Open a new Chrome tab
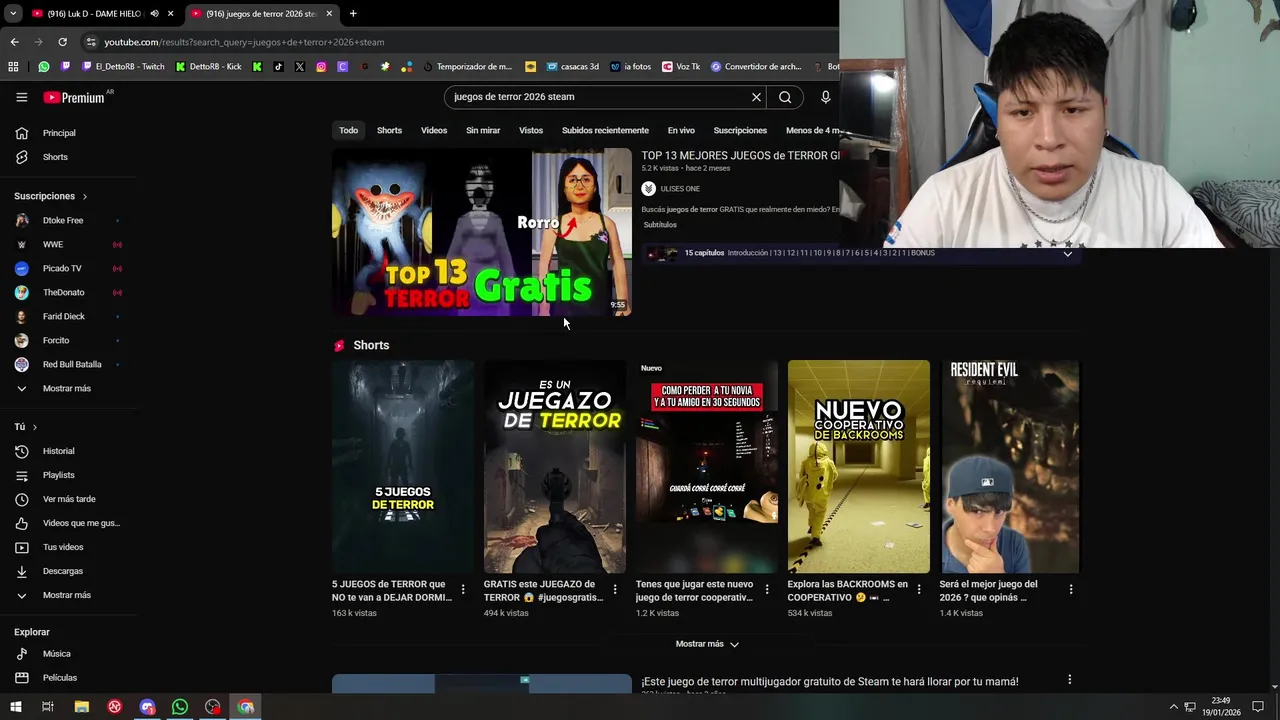The image size is (1280, 720). click(353, 14)
